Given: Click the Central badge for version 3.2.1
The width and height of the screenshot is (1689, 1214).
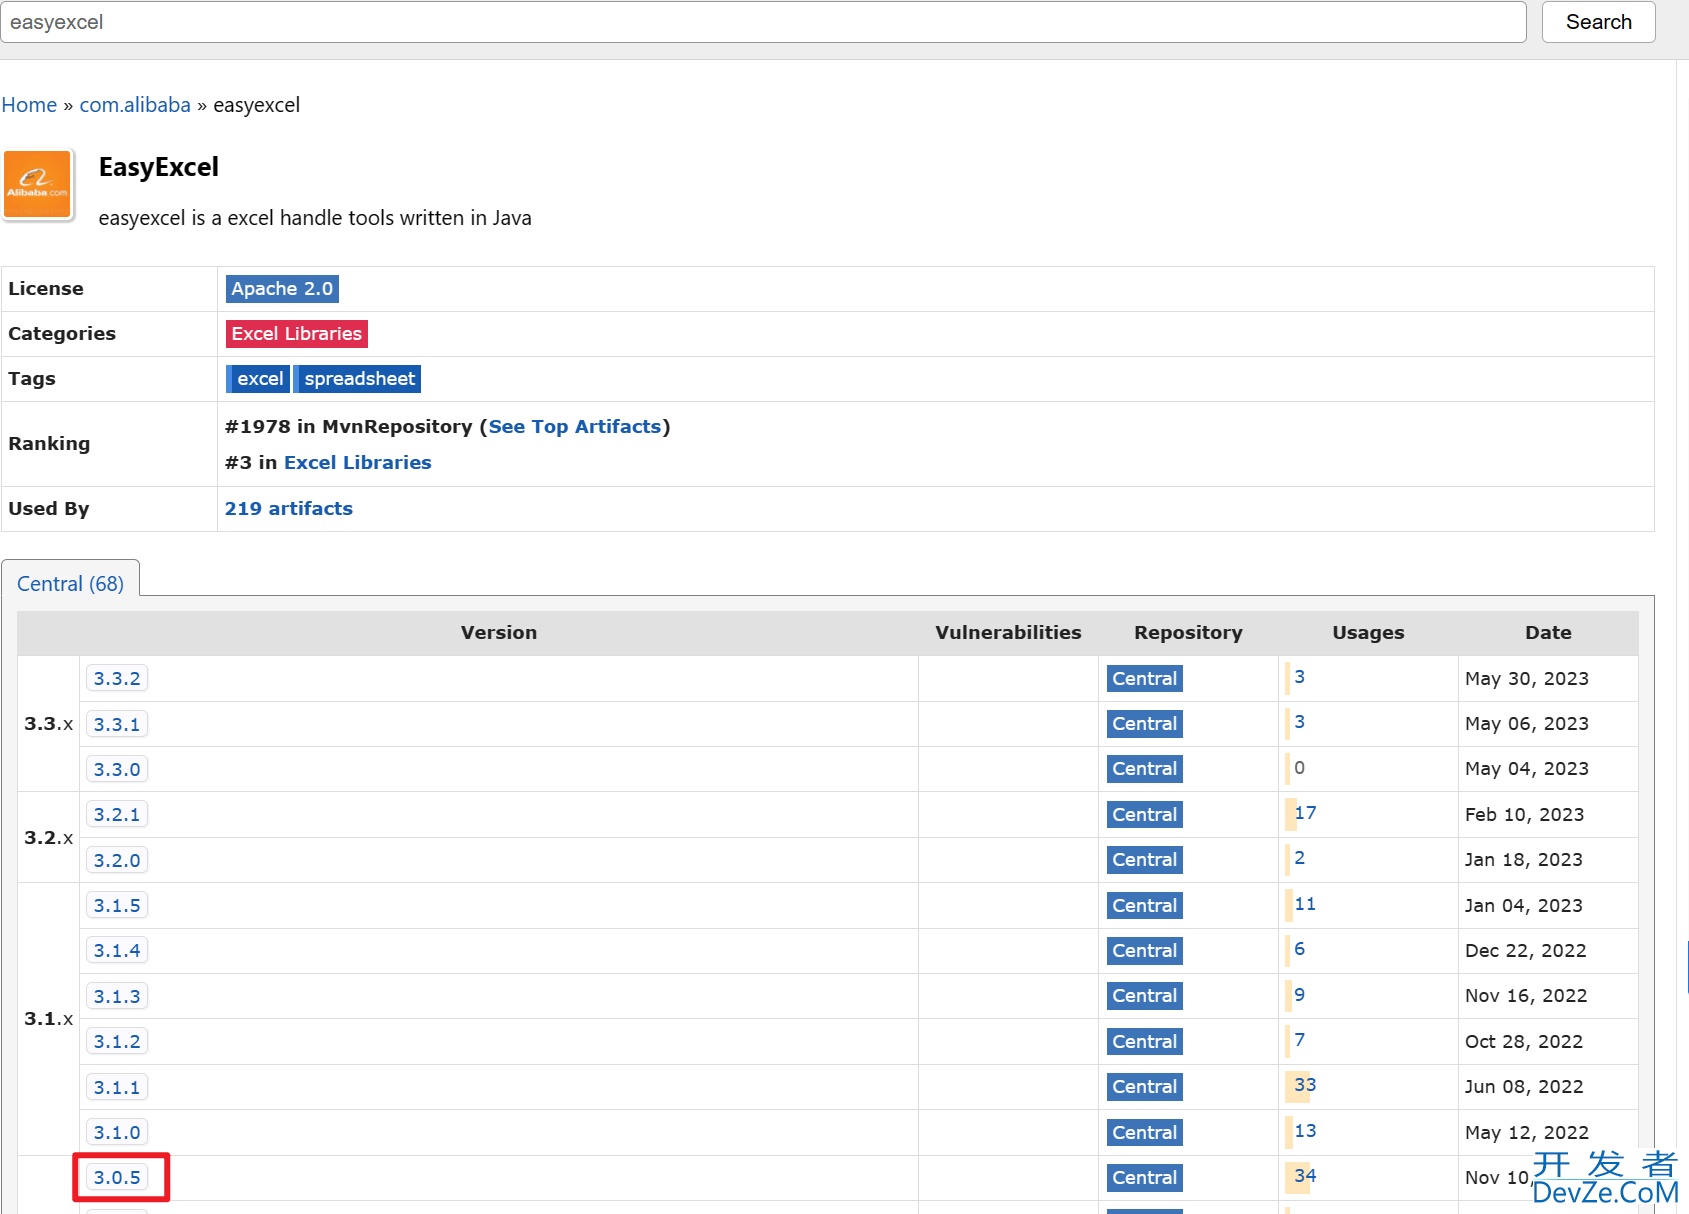Looking at the screenshot, I should pos(1145,815).
